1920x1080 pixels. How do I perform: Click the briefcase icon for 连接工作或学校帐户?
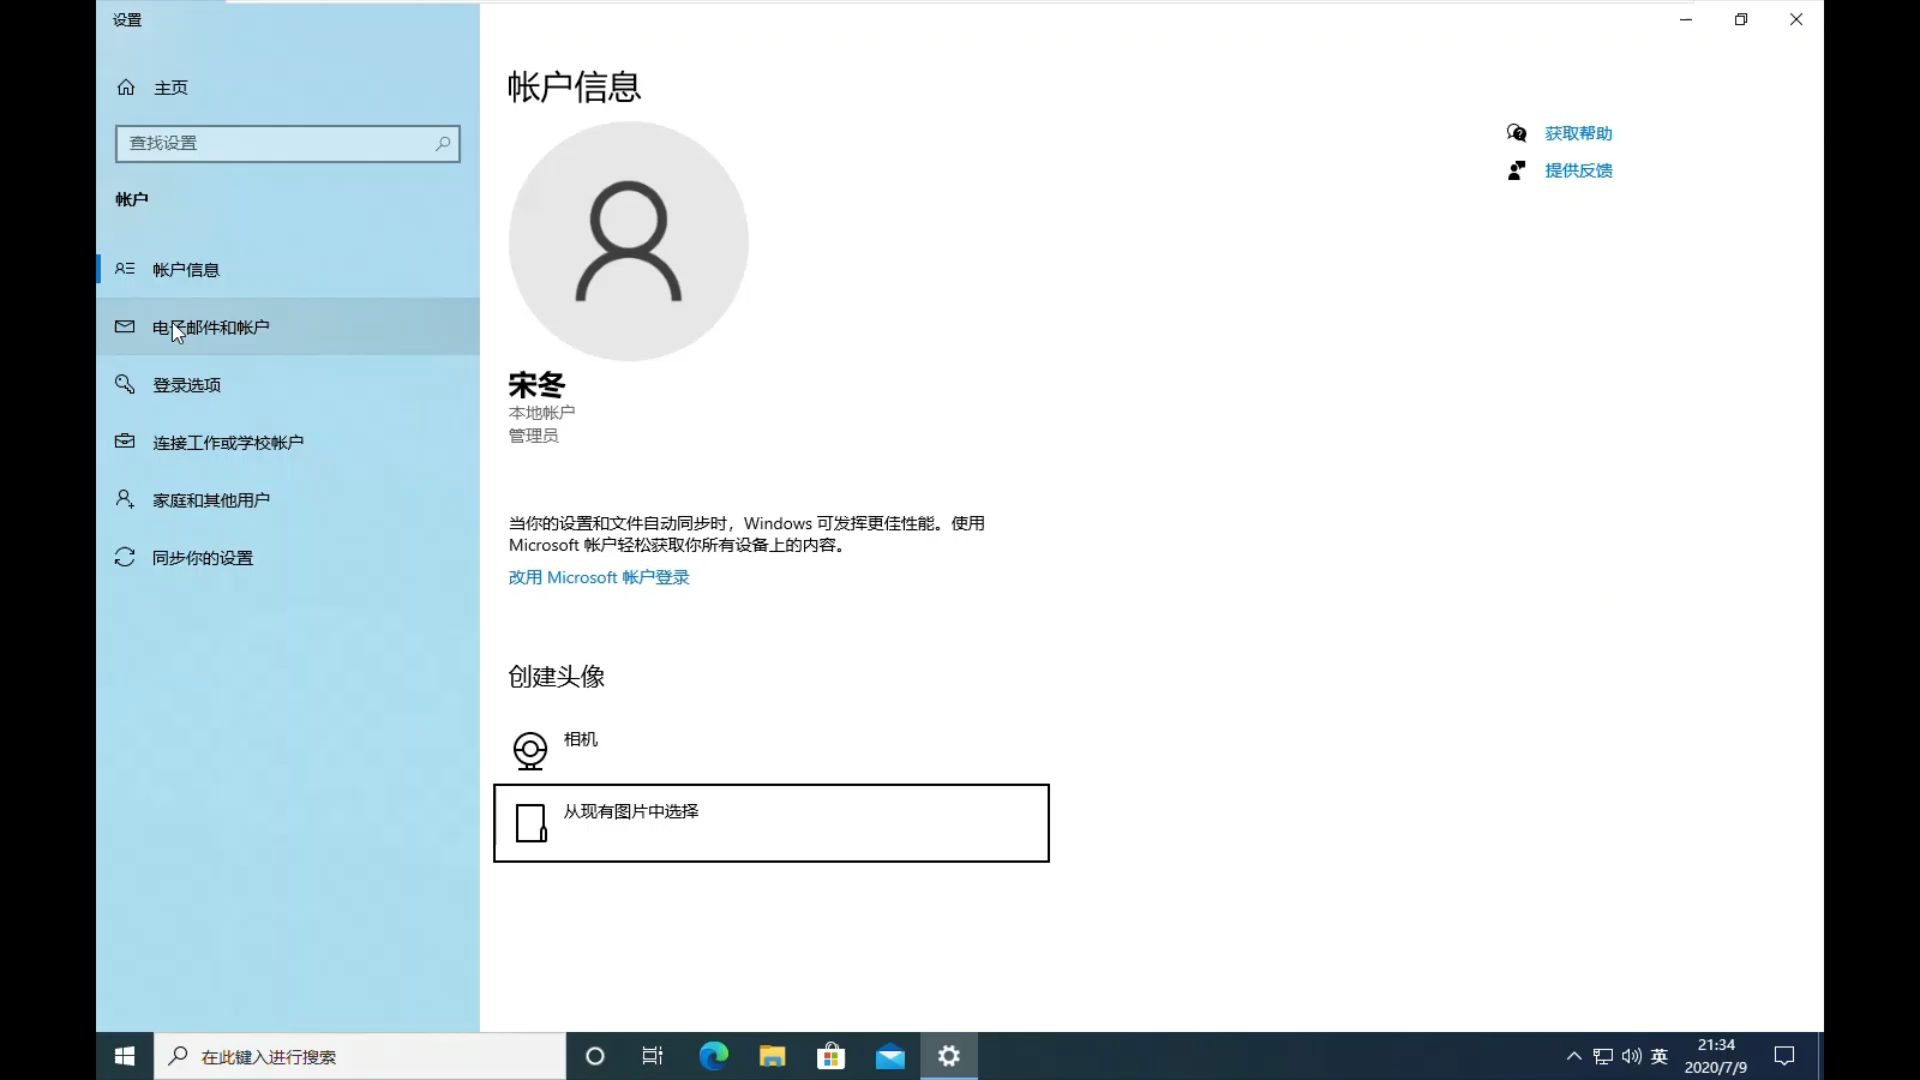[125, 441]
